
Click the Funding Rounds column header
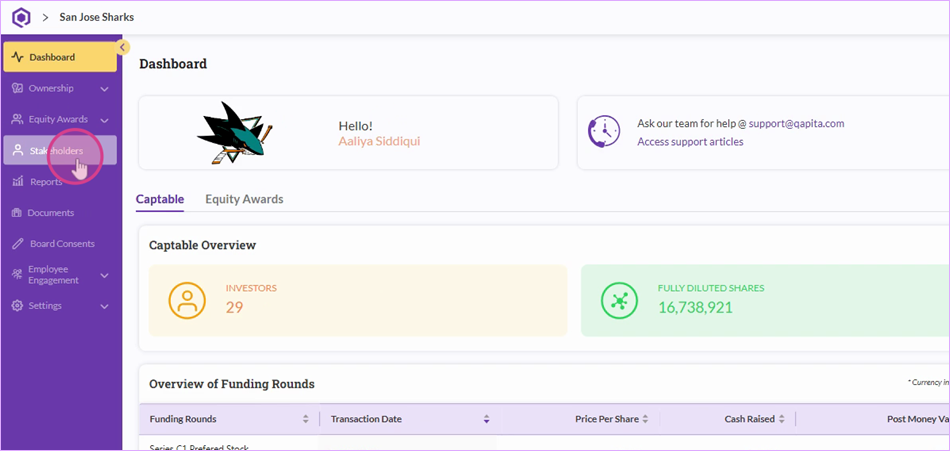(183, 419)
